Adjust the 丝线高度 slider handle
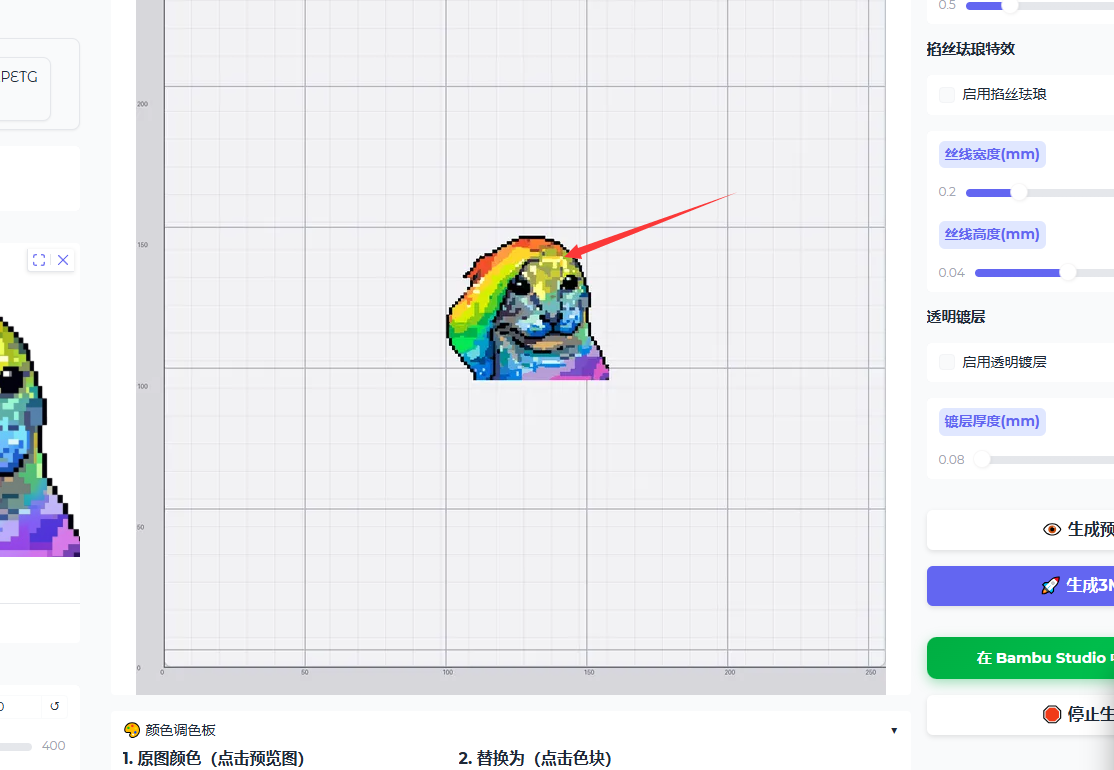 [x=1068, y=273]
